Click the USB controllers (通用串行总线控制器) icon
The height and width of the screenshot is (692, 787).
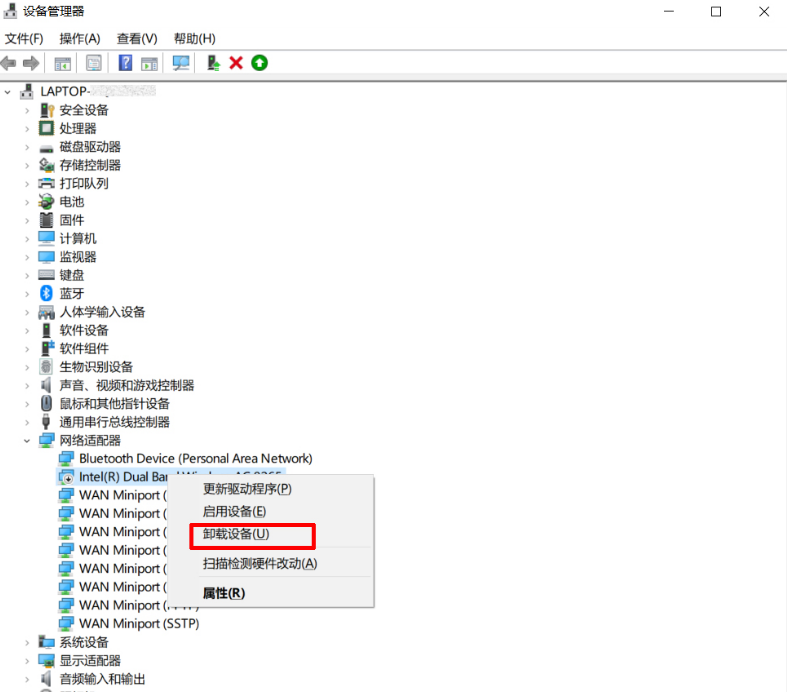click(x=46, y=422)
